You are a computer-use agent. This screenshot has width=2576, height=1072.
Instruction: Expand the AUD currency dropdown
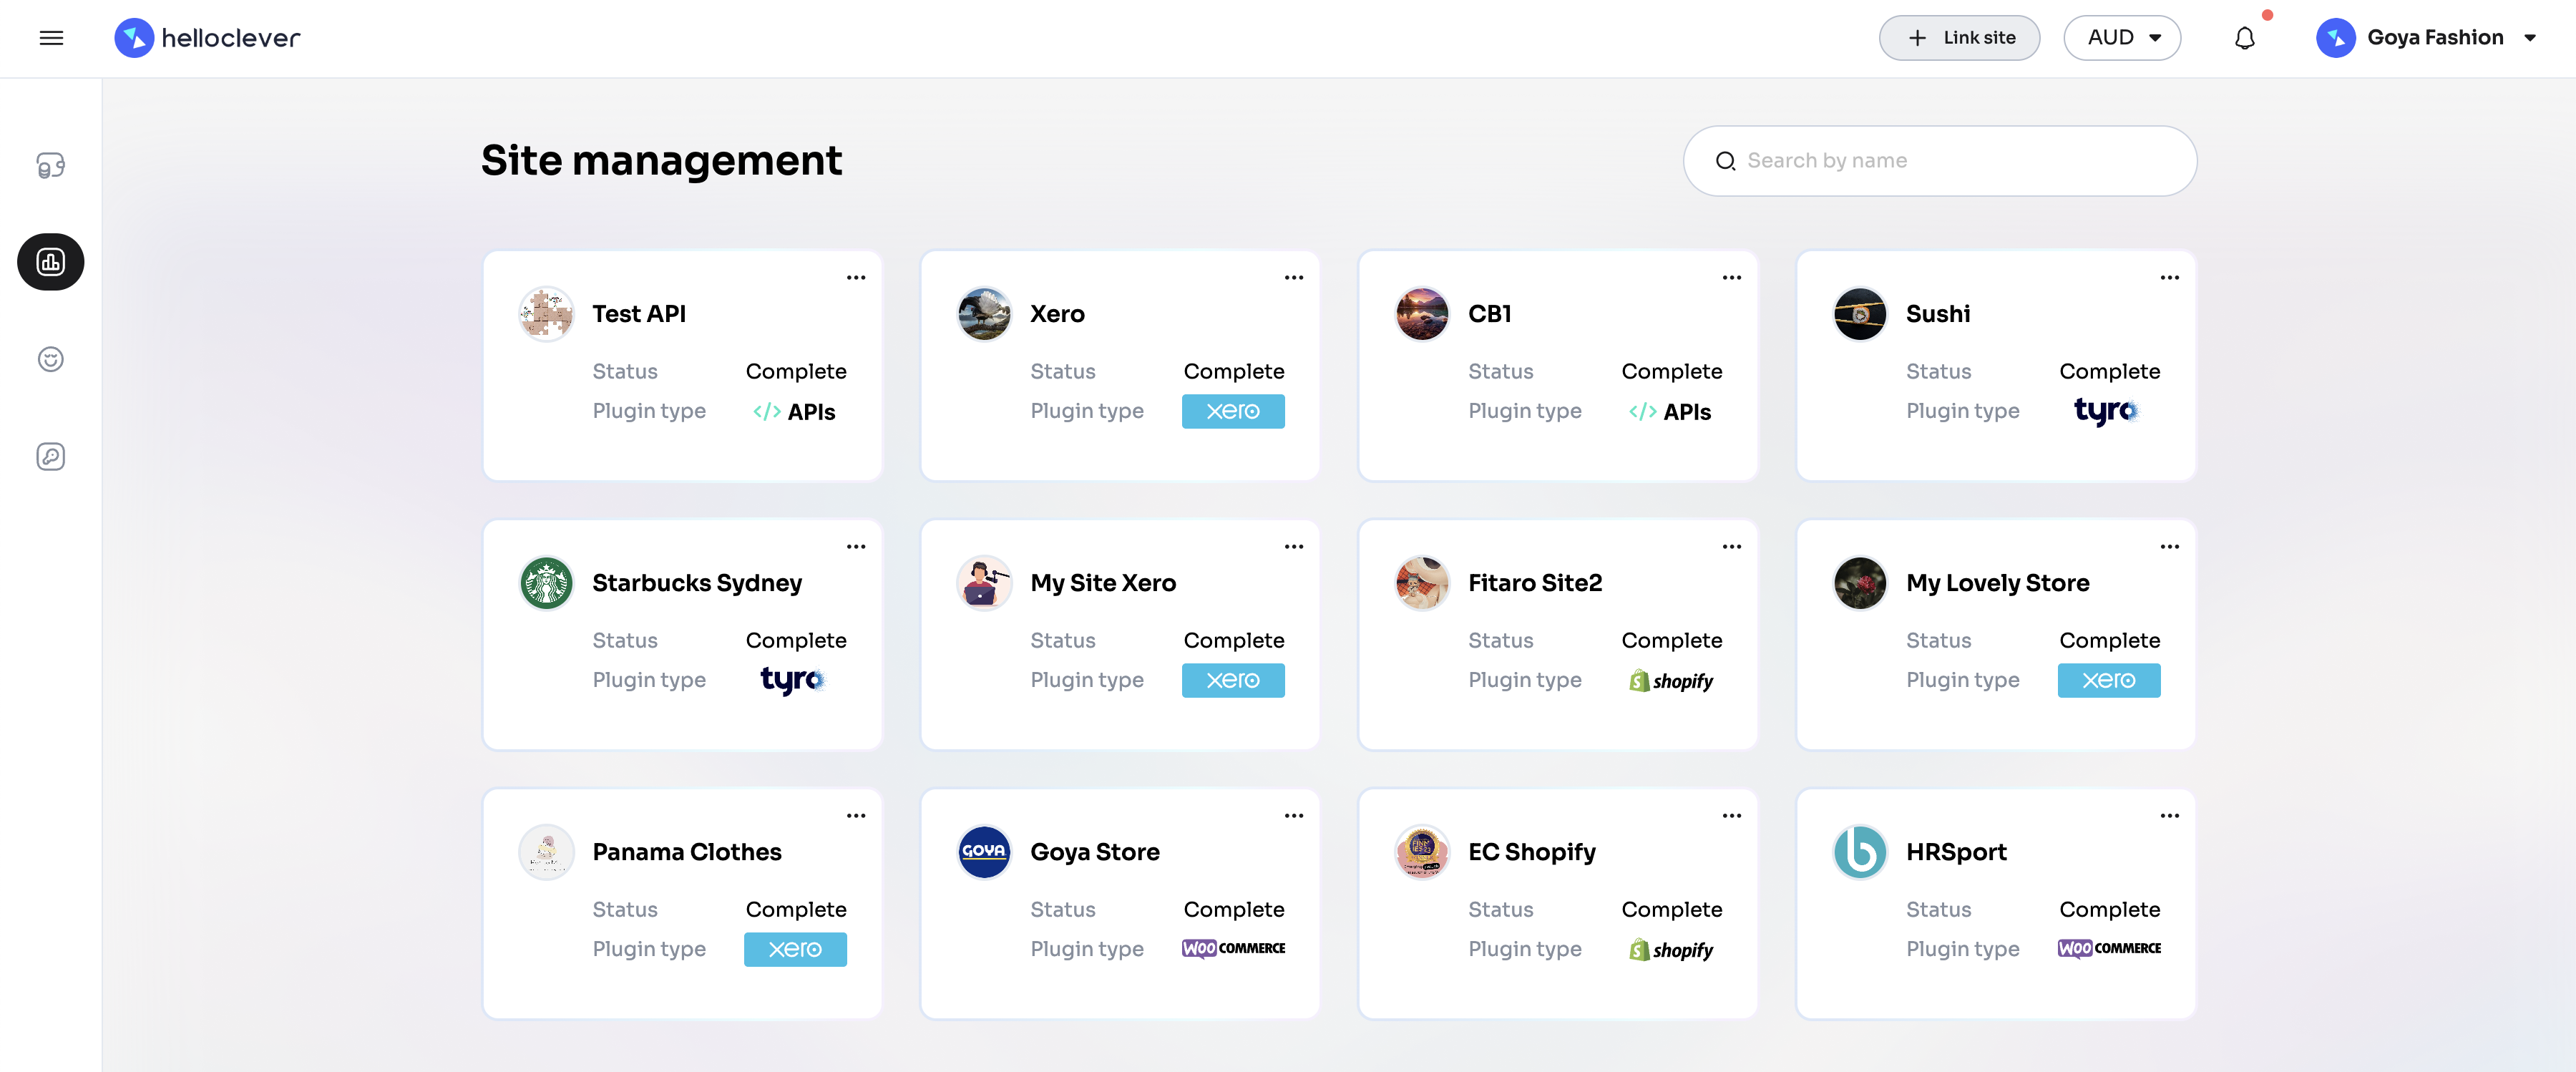(2122, 38)
